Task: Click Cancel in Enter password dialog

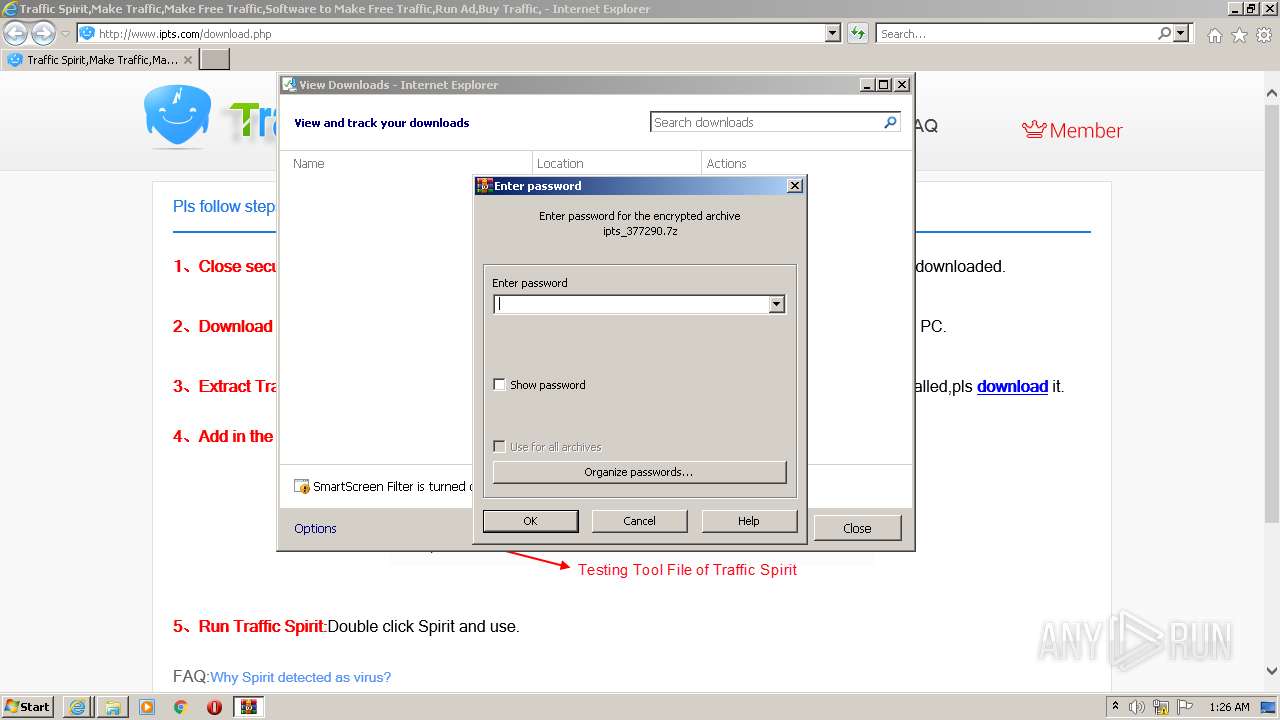Action: pyautogui.click(x=639, y=521)
